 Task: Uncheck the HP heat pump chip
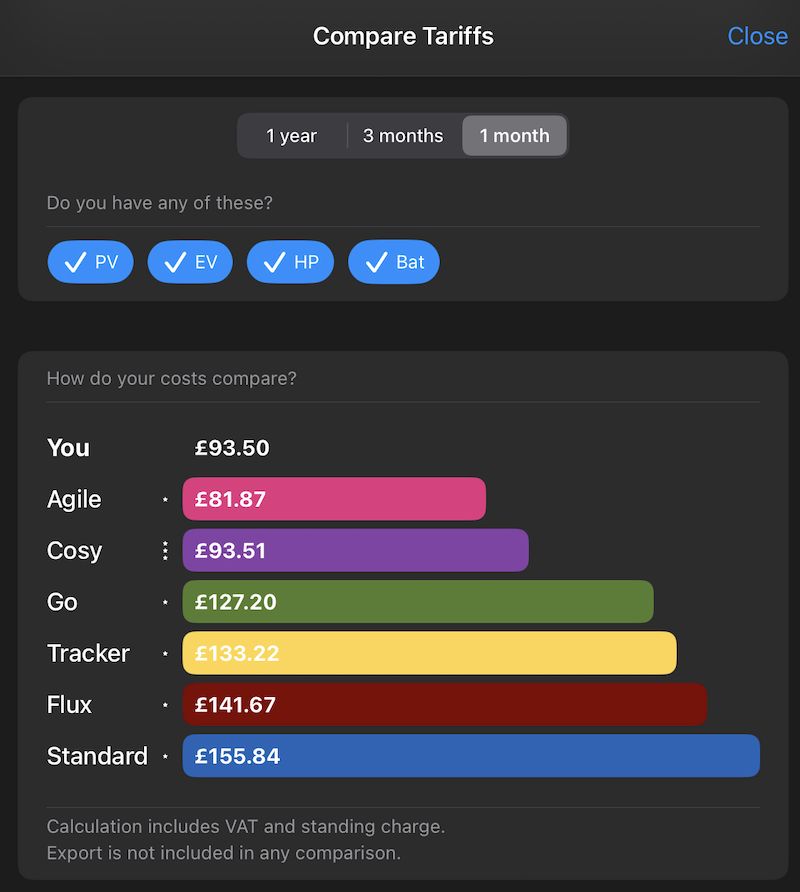coord(290,263)
